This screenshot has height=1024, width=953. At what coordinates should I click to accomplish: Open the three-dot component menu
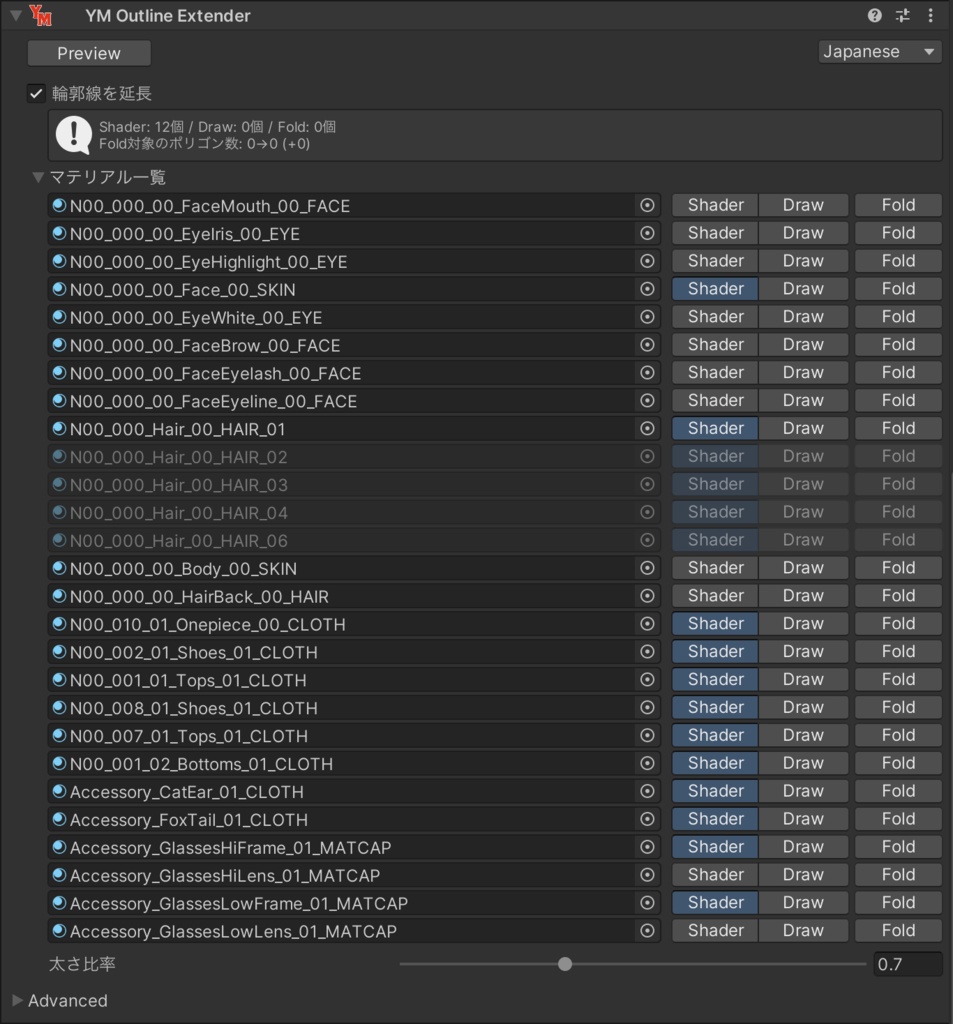[931, 16]
